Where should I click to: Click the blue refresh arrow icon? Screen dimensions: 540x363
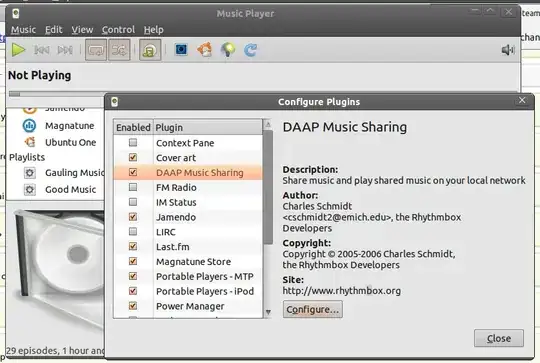click(250, 50)
